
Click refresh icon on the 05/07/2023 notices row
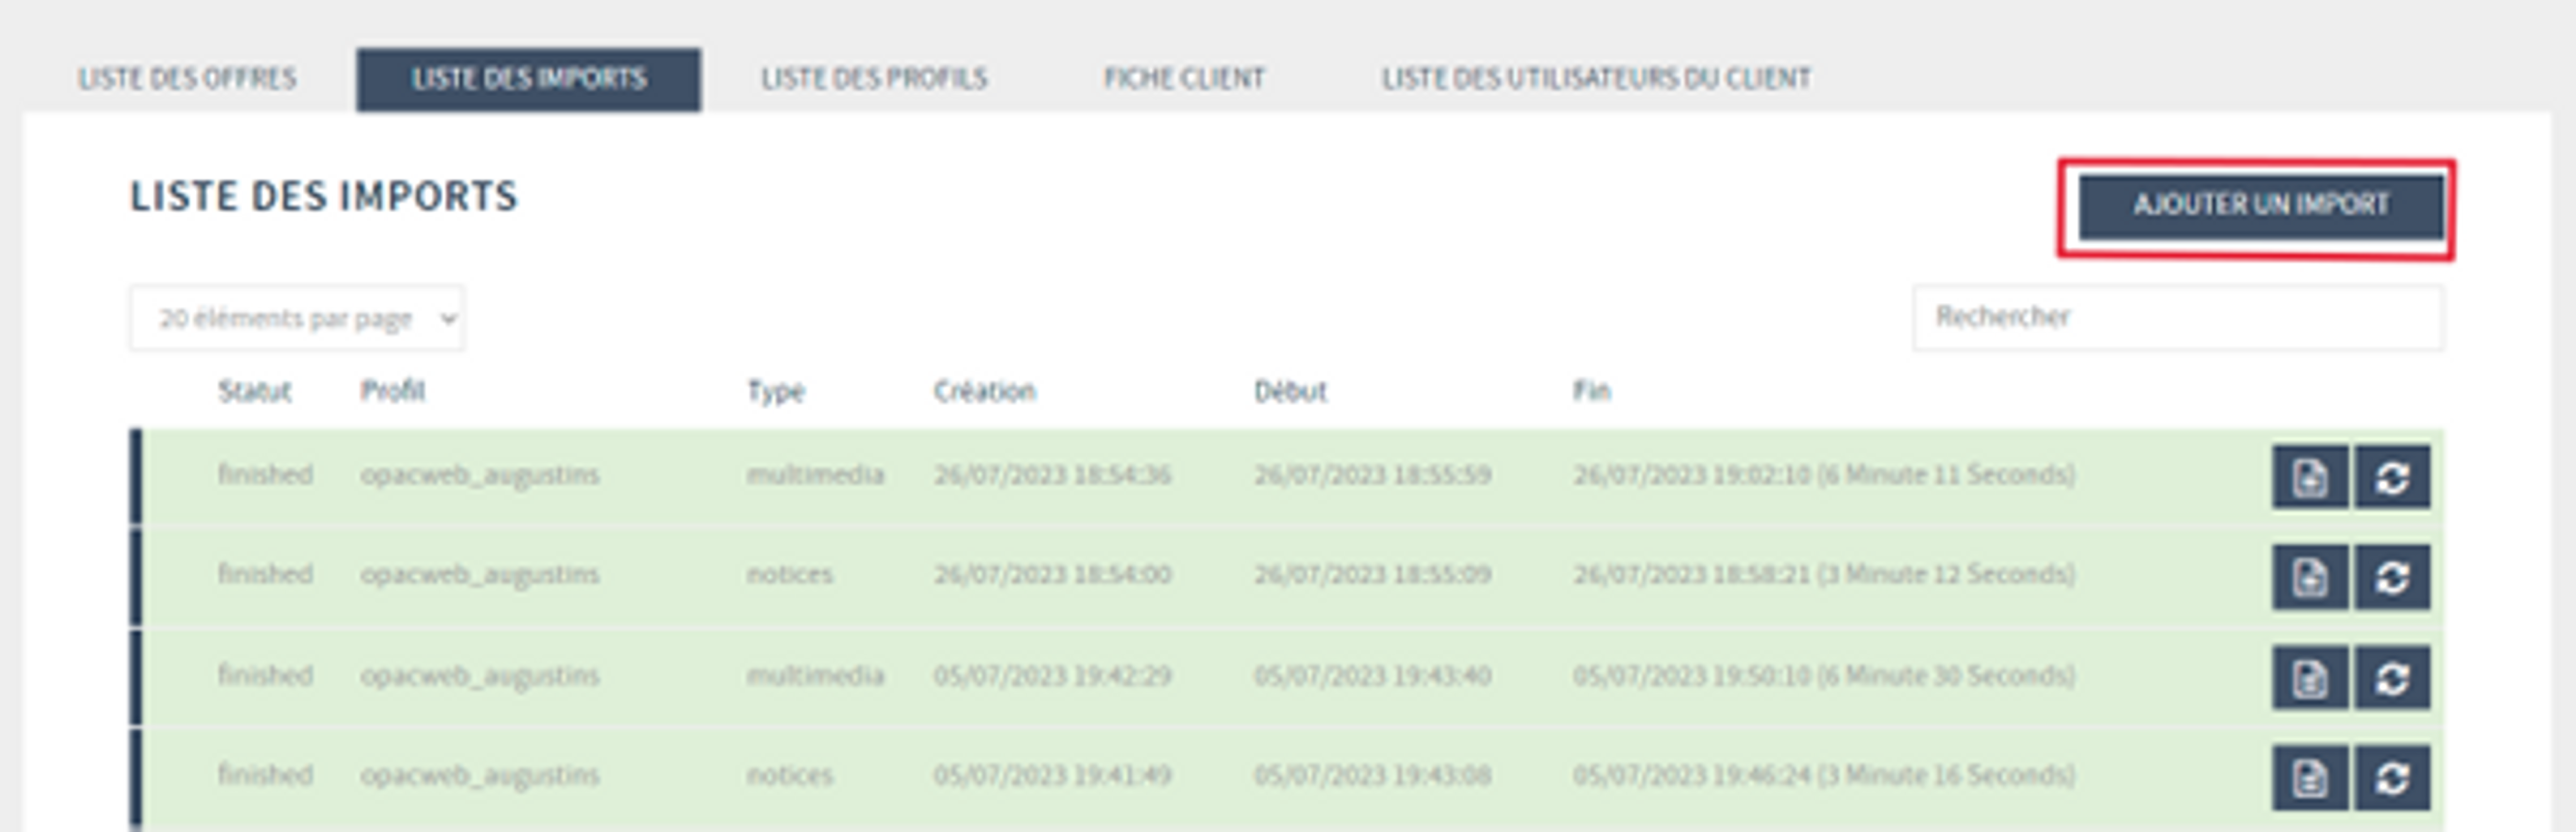pos(2392,777)
